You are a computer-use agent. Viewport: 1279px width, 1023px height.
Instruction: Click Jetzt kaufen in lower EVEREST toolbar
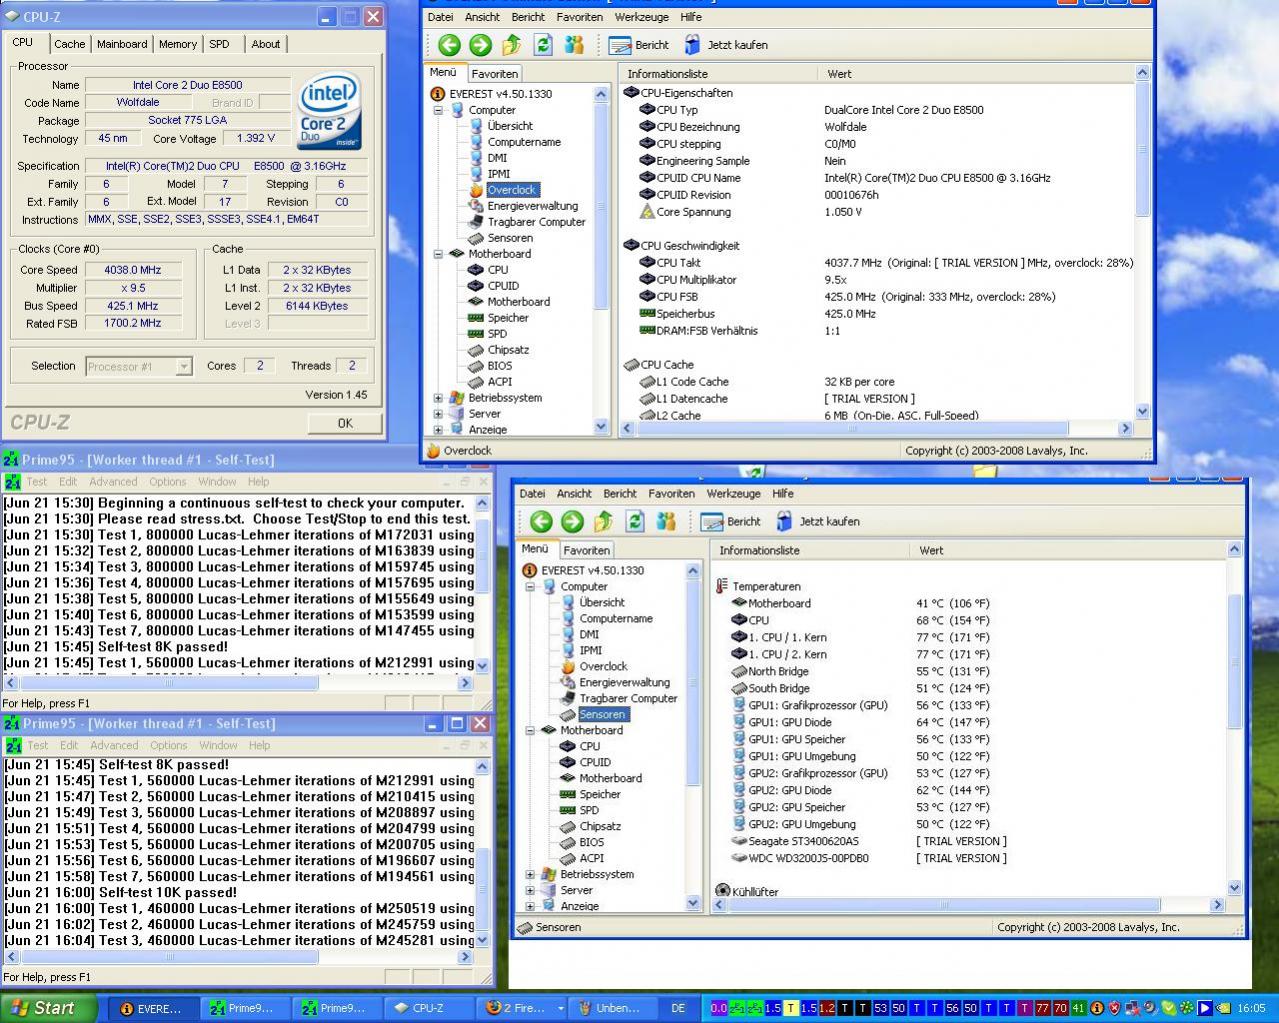point(818,521)
